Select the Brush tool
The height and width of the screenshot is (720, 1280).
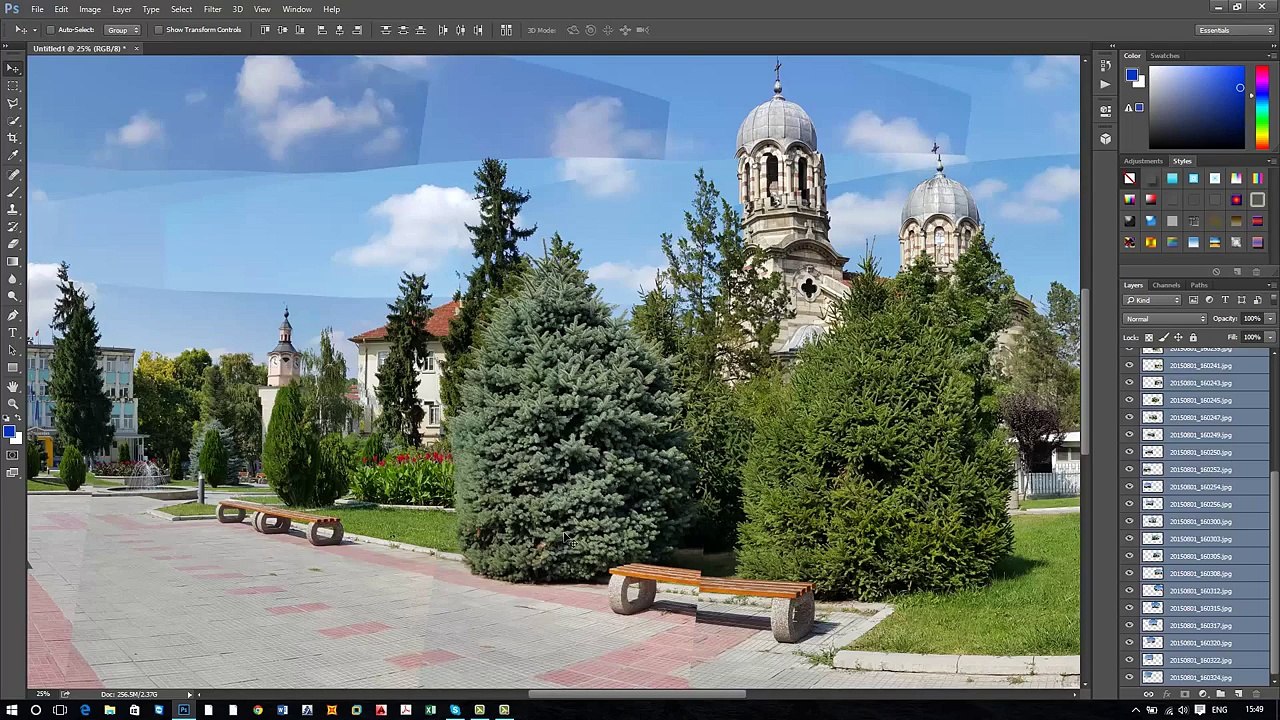[x=13, y=191]
